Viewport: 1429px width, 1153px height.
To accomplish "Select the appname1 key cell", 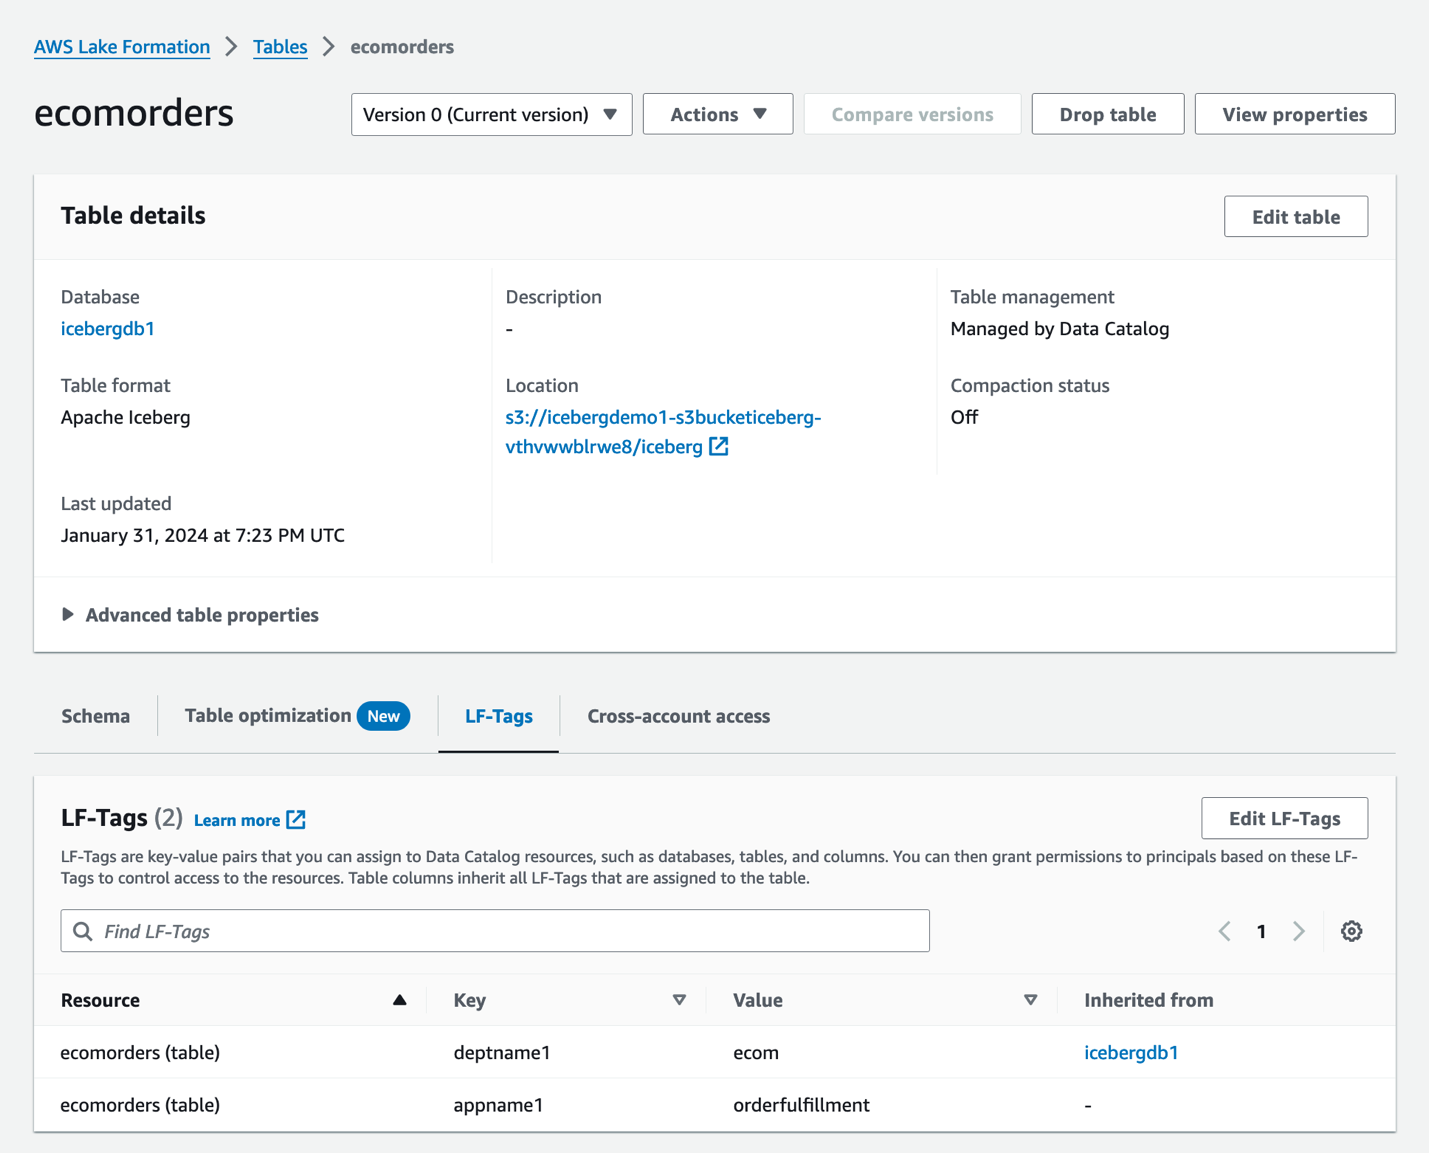I will coord(498,1105).
